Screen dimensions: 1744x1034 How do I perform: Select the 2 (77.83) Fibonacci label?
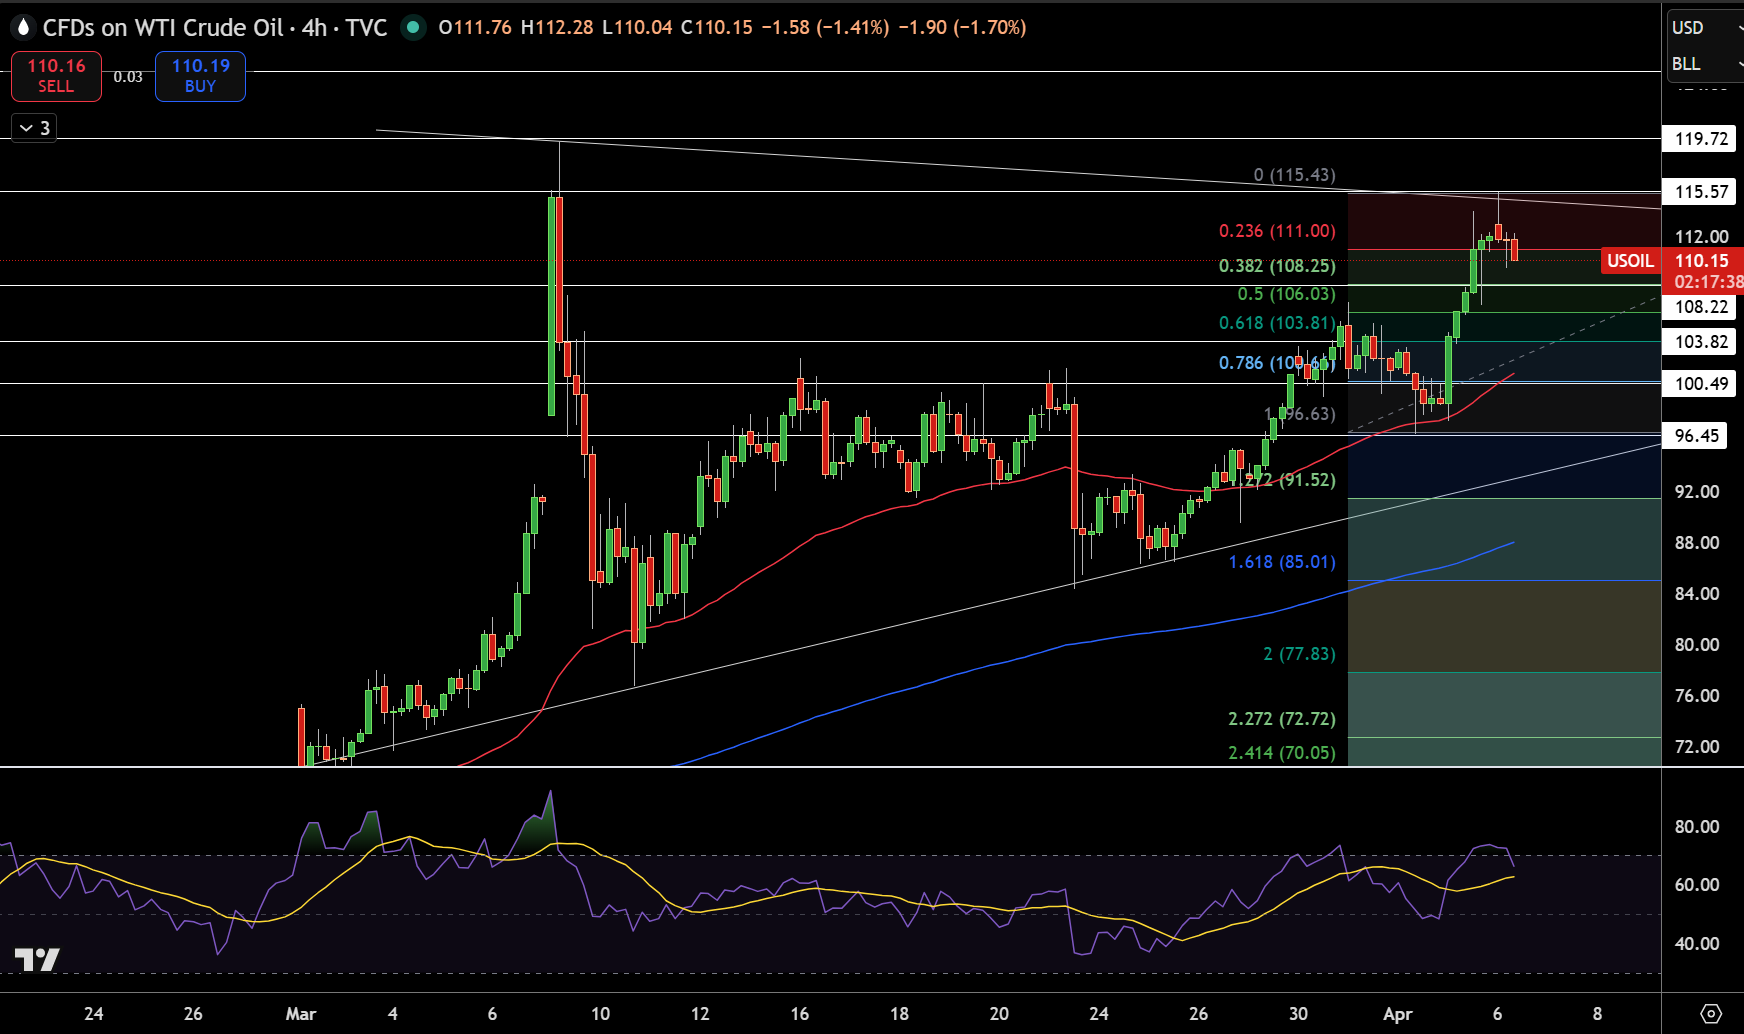(x=1299, y=654)
